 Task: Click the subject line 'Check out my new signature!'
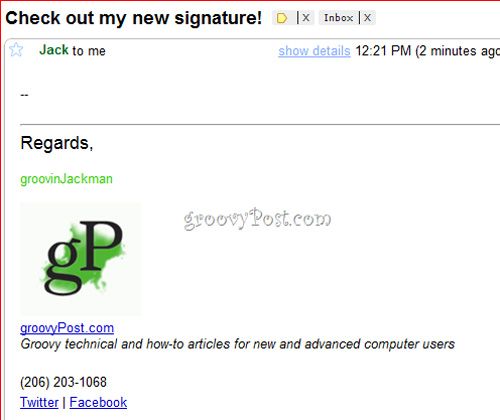coord(134,18)
